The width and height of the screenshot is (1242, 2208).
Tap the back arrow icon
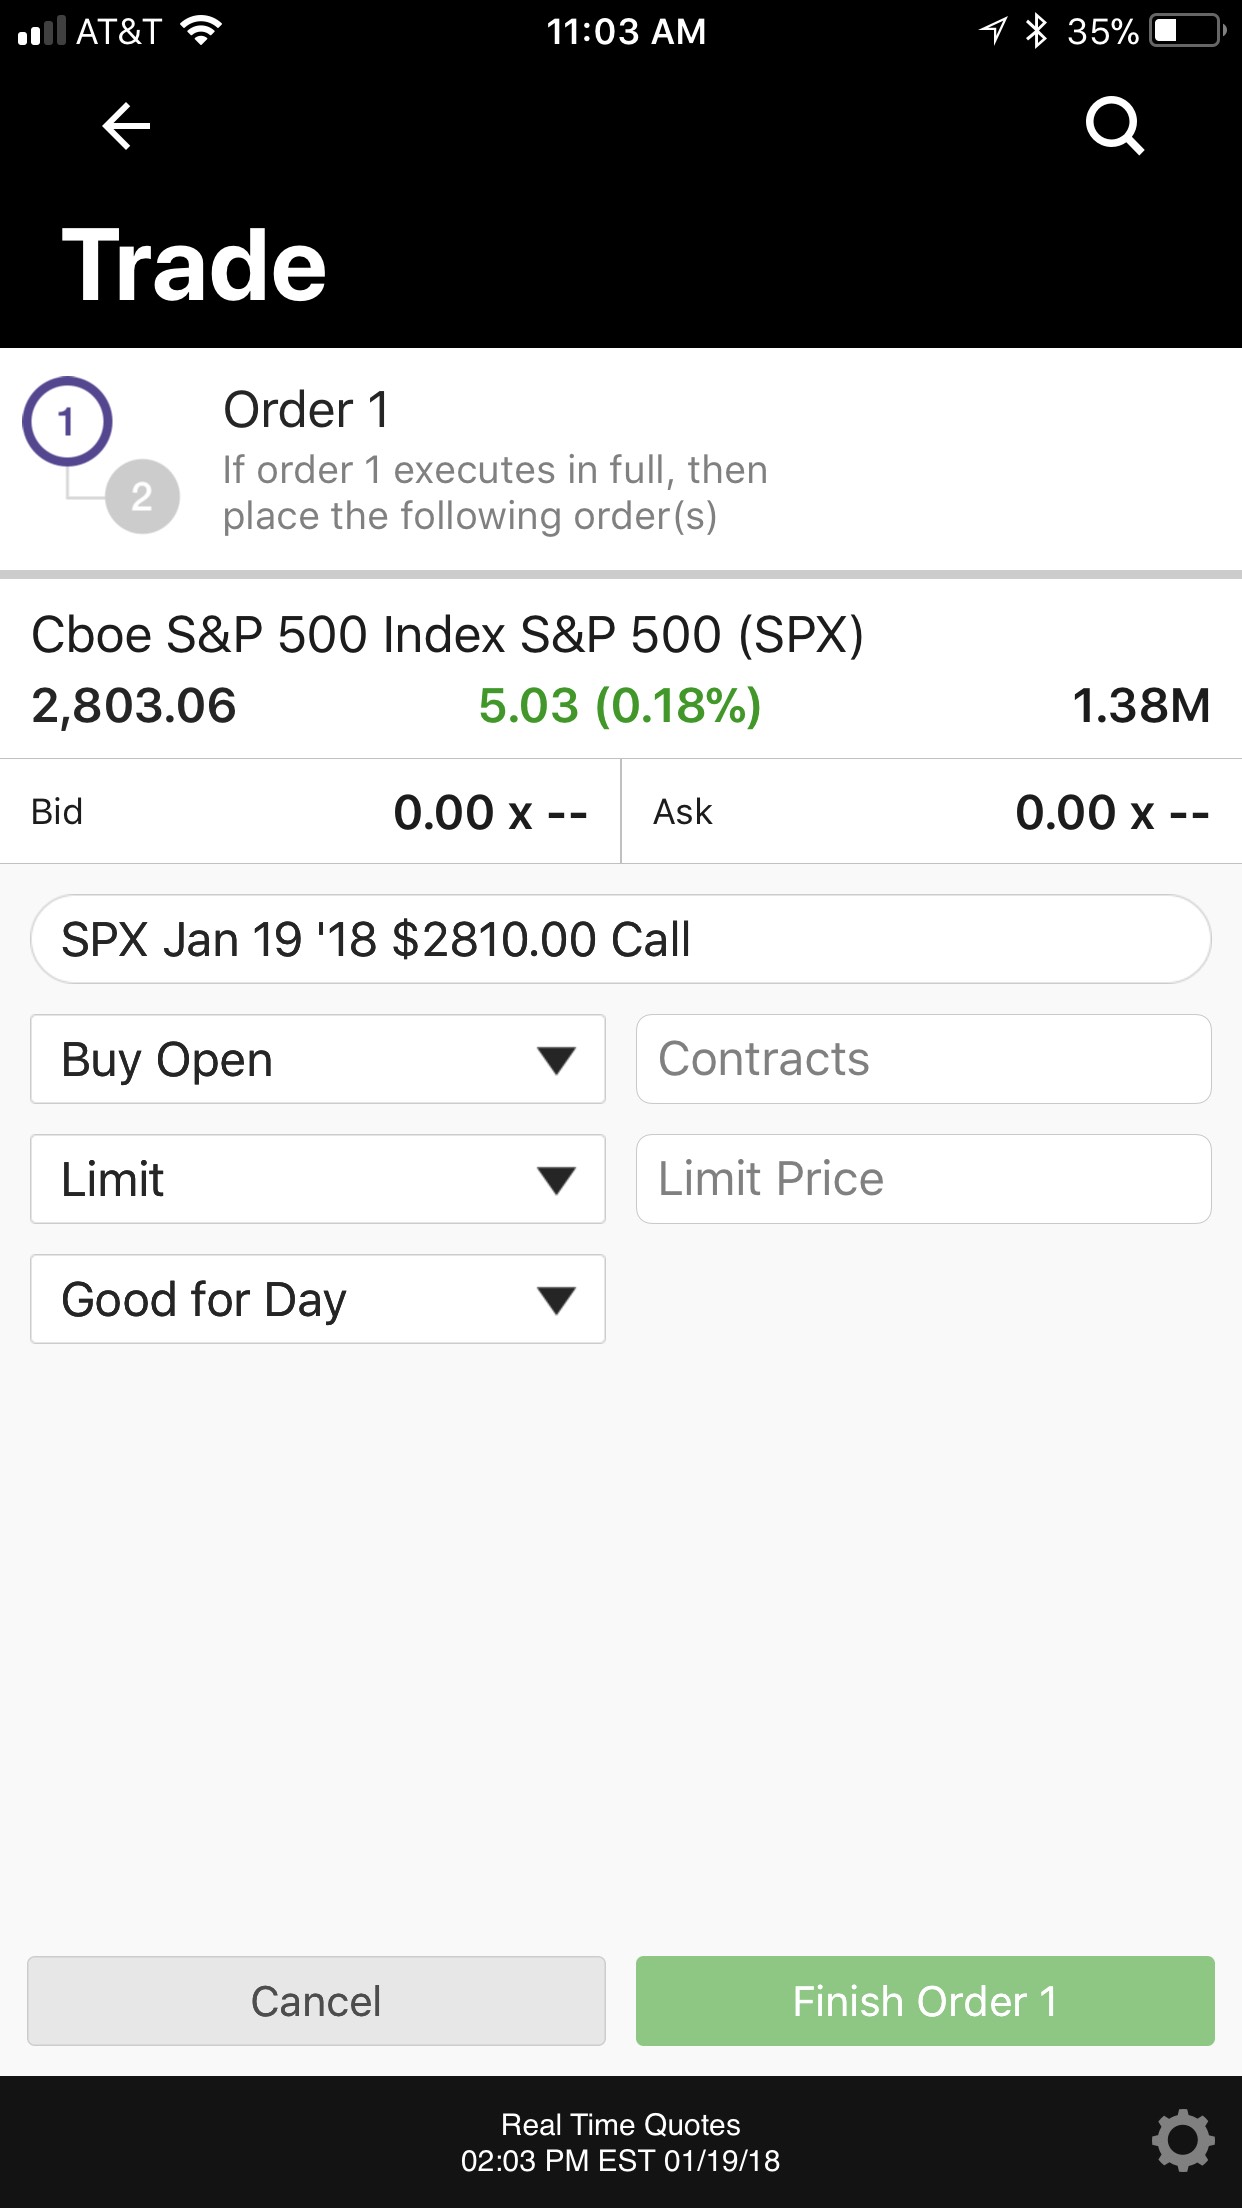click(126, 126)
